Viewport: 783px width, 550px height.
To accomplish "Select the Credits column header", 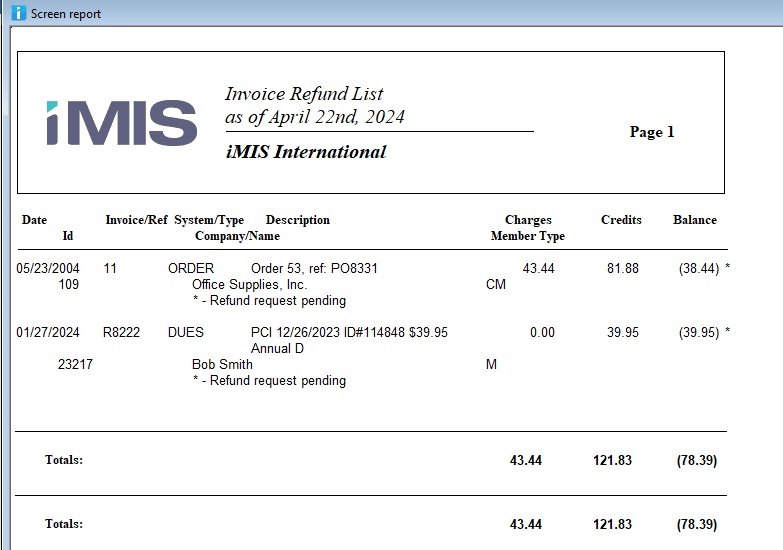I will click(621, 220).
